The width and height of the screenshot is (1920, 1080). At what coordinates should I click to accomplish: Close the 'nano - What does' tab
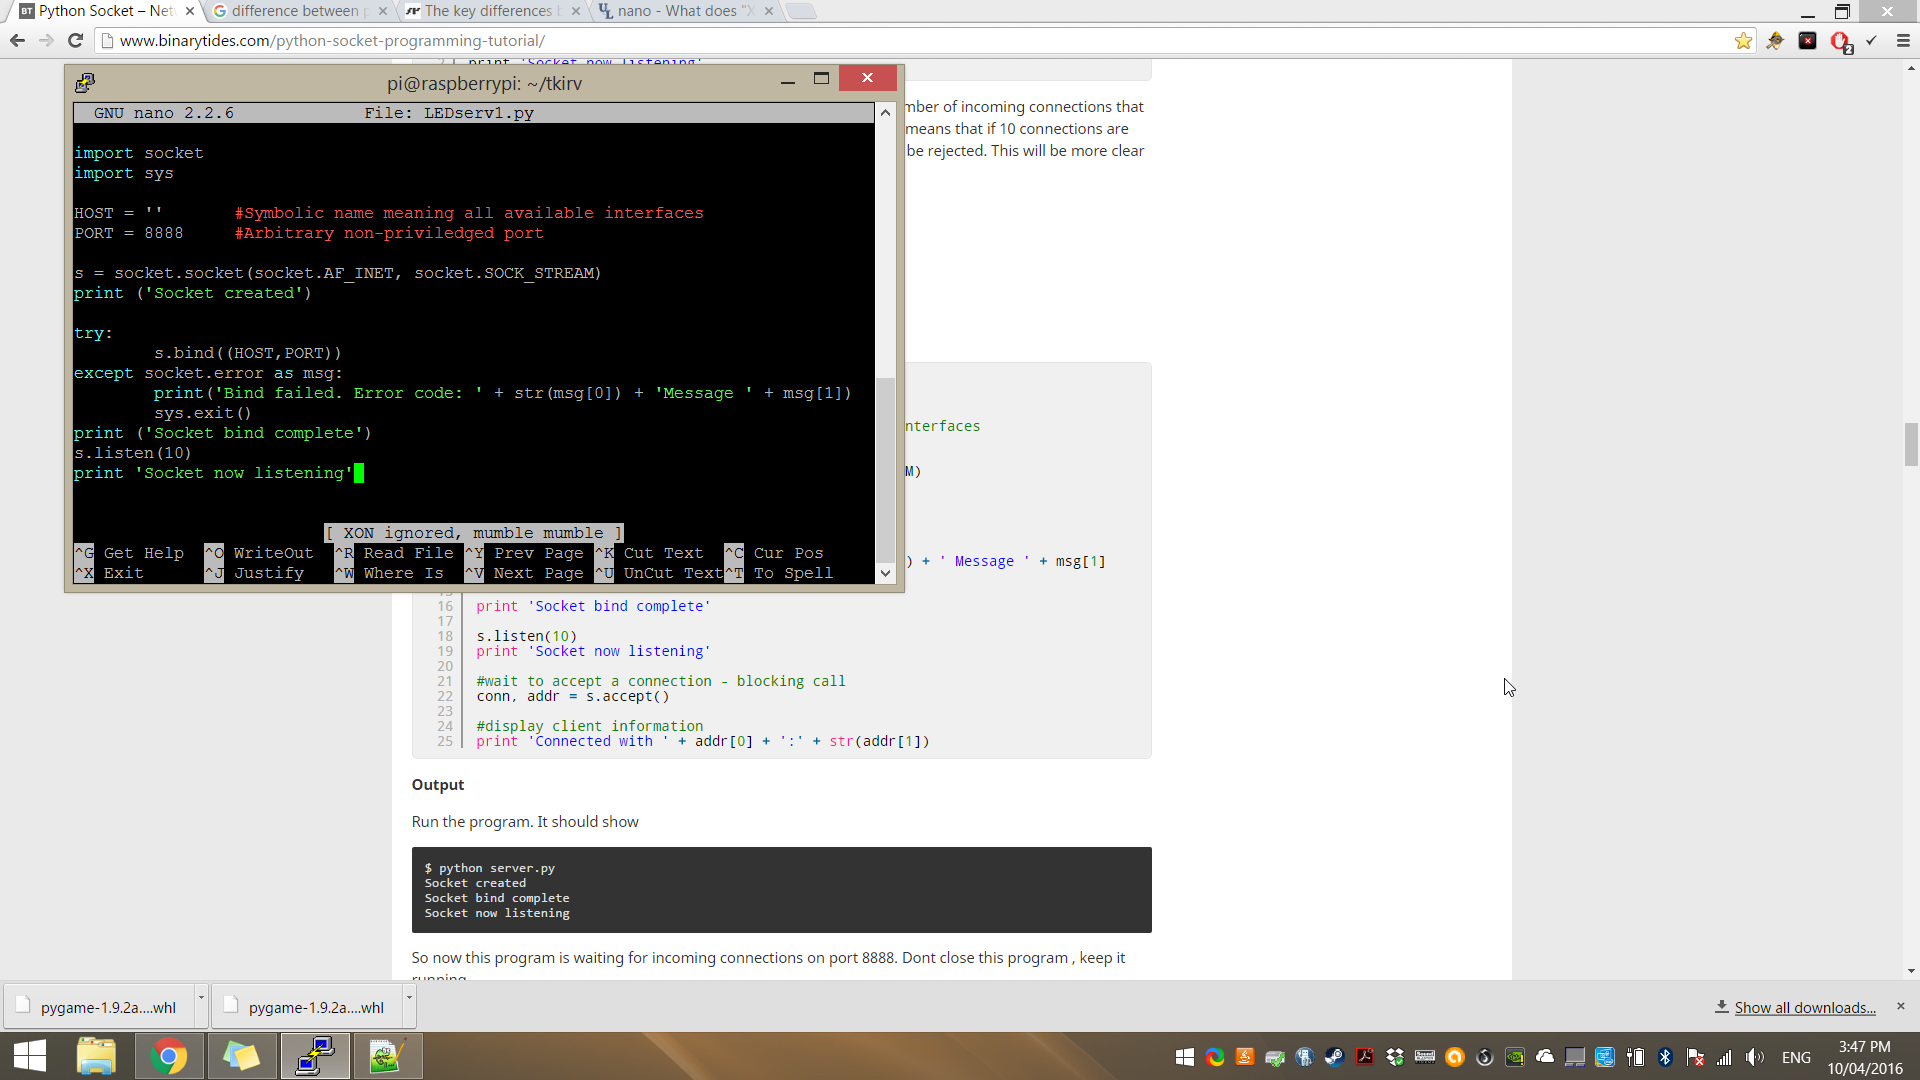[768, 11]
